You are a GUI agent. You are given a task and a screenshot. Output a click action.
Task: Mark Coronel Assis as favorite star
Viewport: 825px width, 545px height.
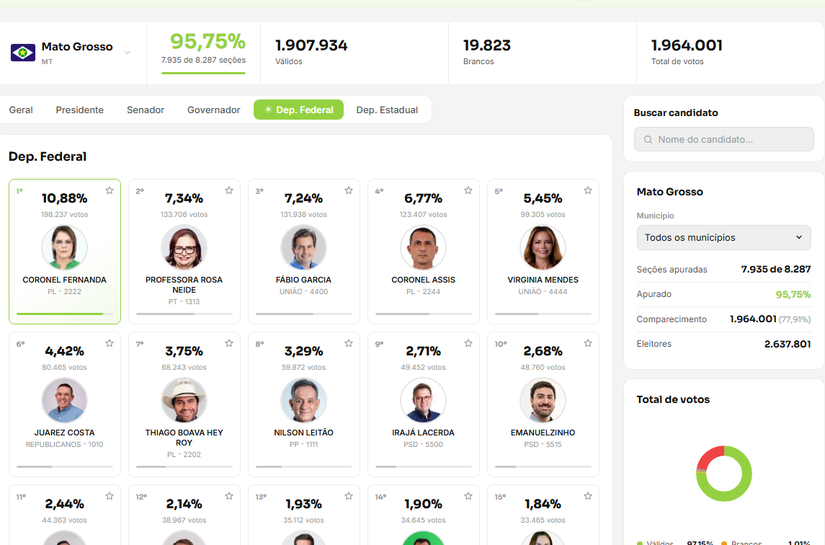468,190
